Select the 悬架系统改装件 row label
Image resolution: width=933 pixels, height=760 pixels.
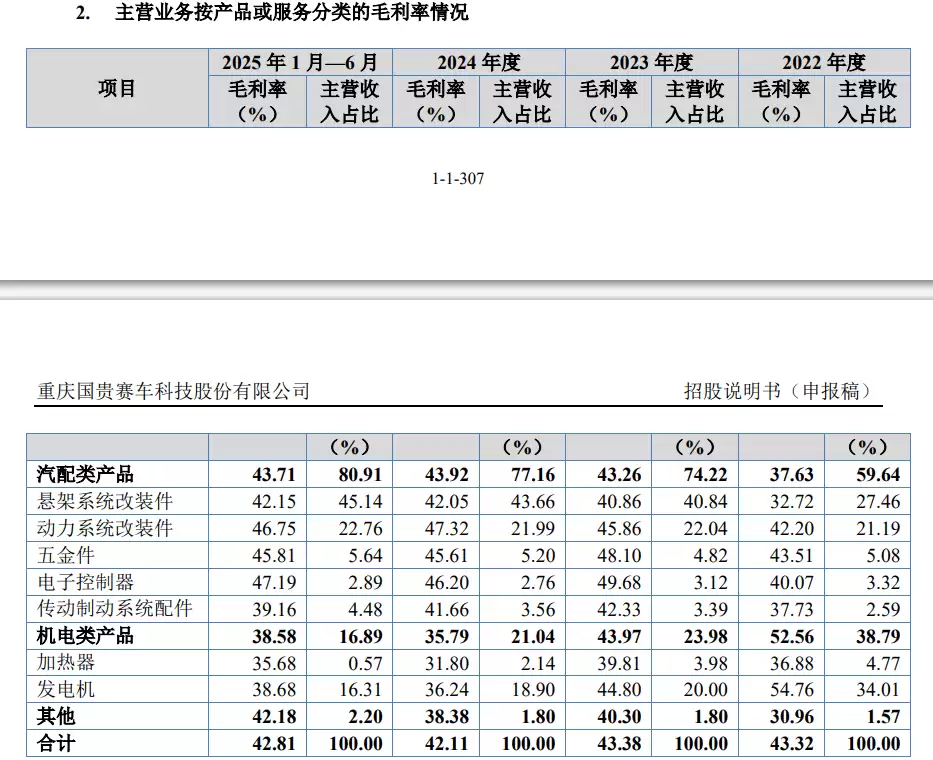(104, 501)
